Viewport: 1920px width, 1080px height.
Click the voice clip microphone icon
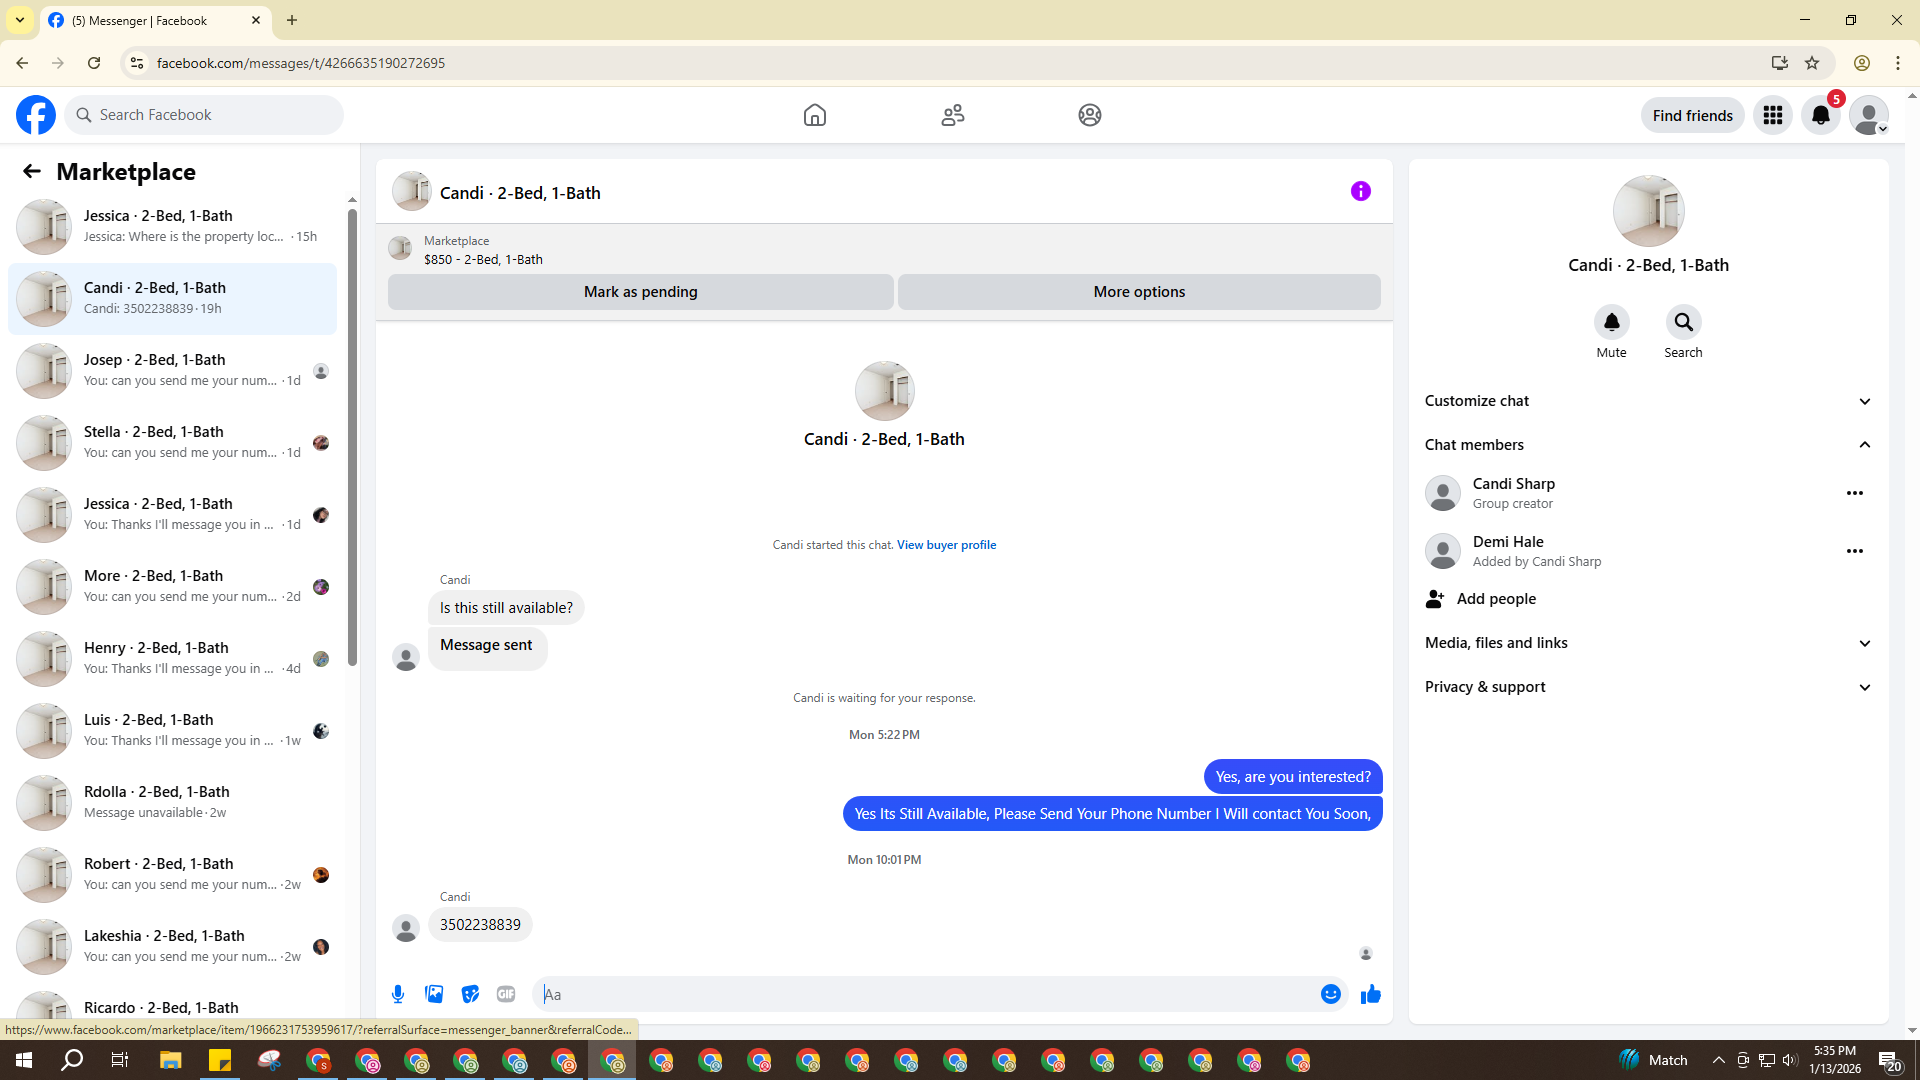[398, 994]
